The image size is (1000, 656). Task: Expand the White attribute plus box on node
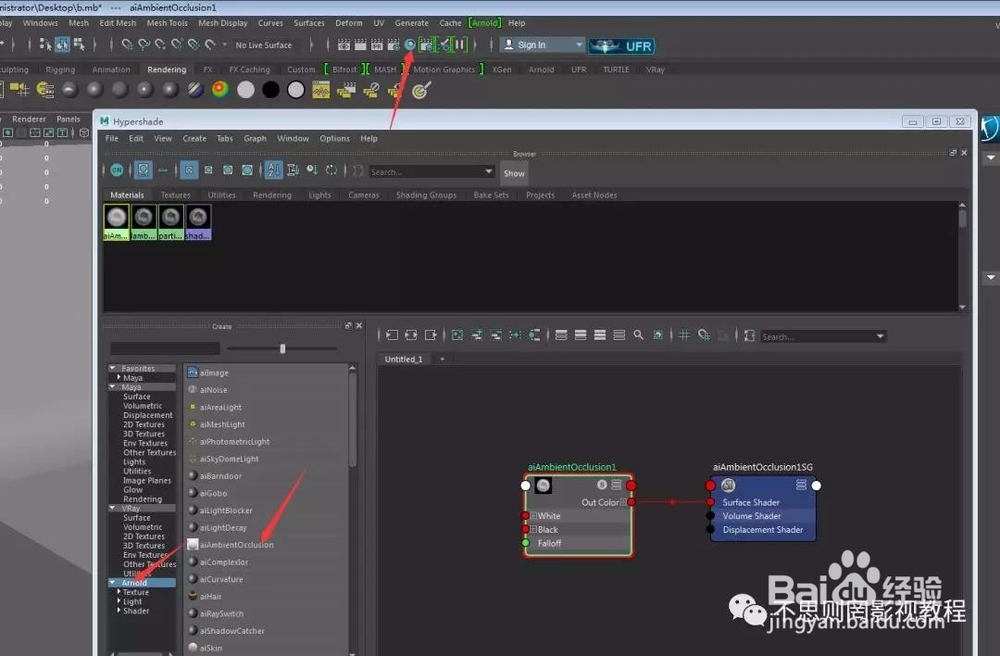point(534,516)
